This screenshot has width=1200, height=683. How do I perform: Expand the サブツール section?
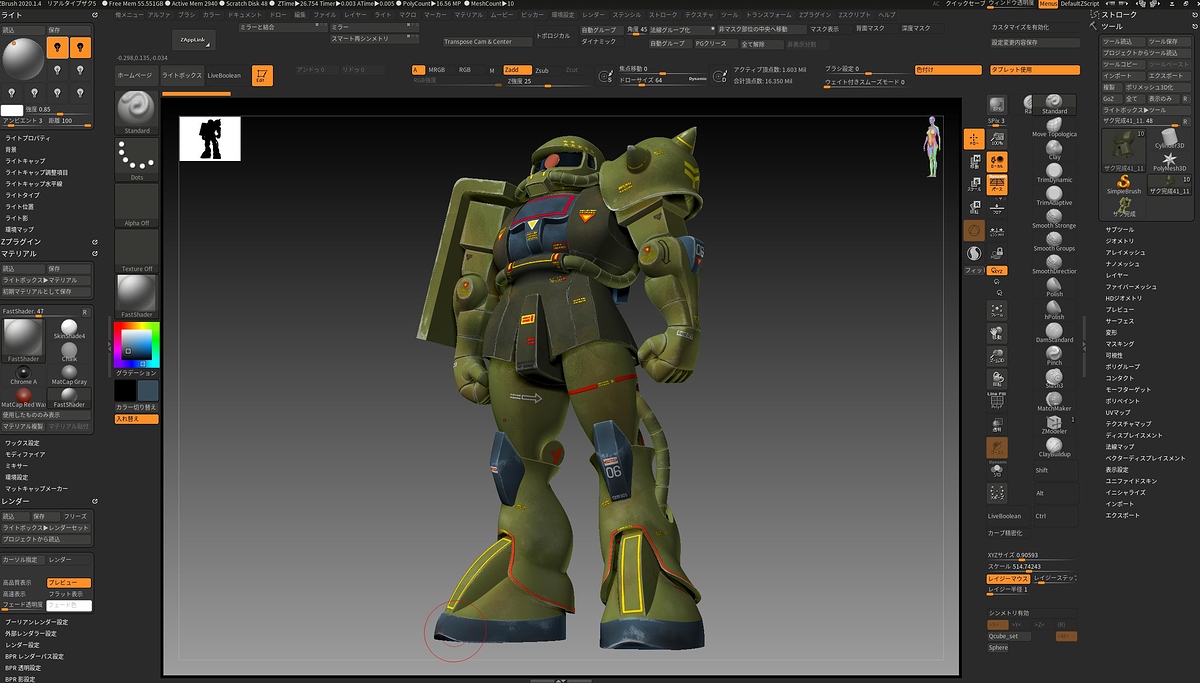pos(1120,230)
